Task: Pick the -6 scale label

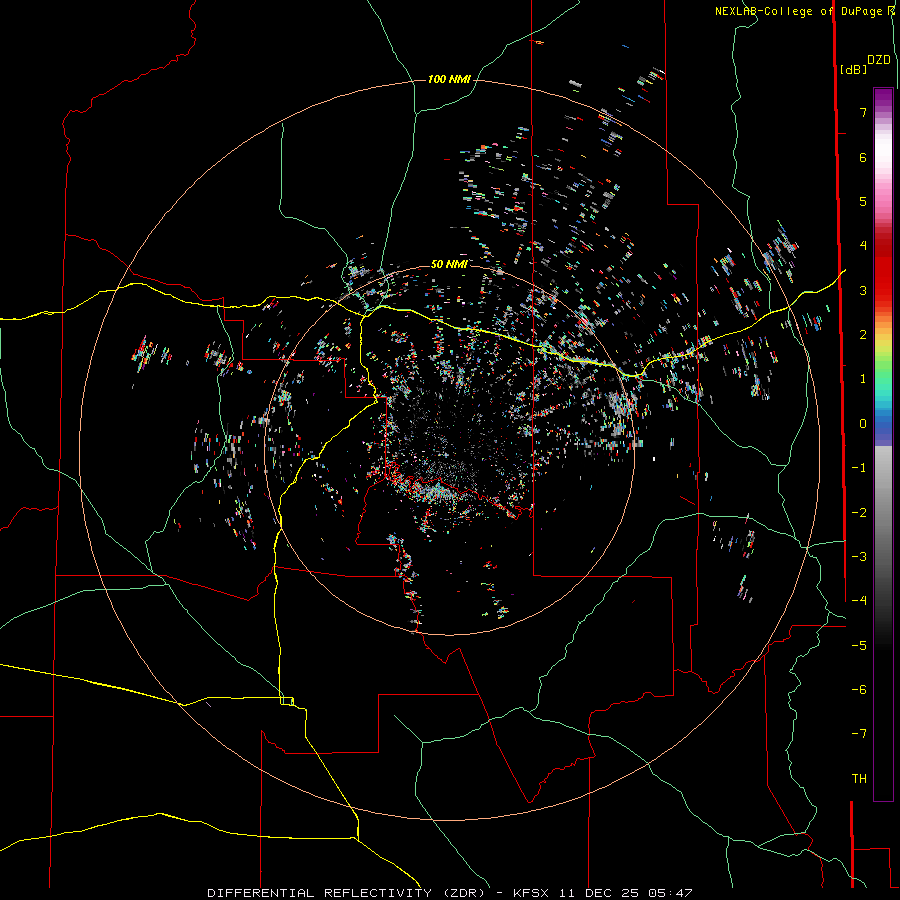Action: [x=859, y=690]
